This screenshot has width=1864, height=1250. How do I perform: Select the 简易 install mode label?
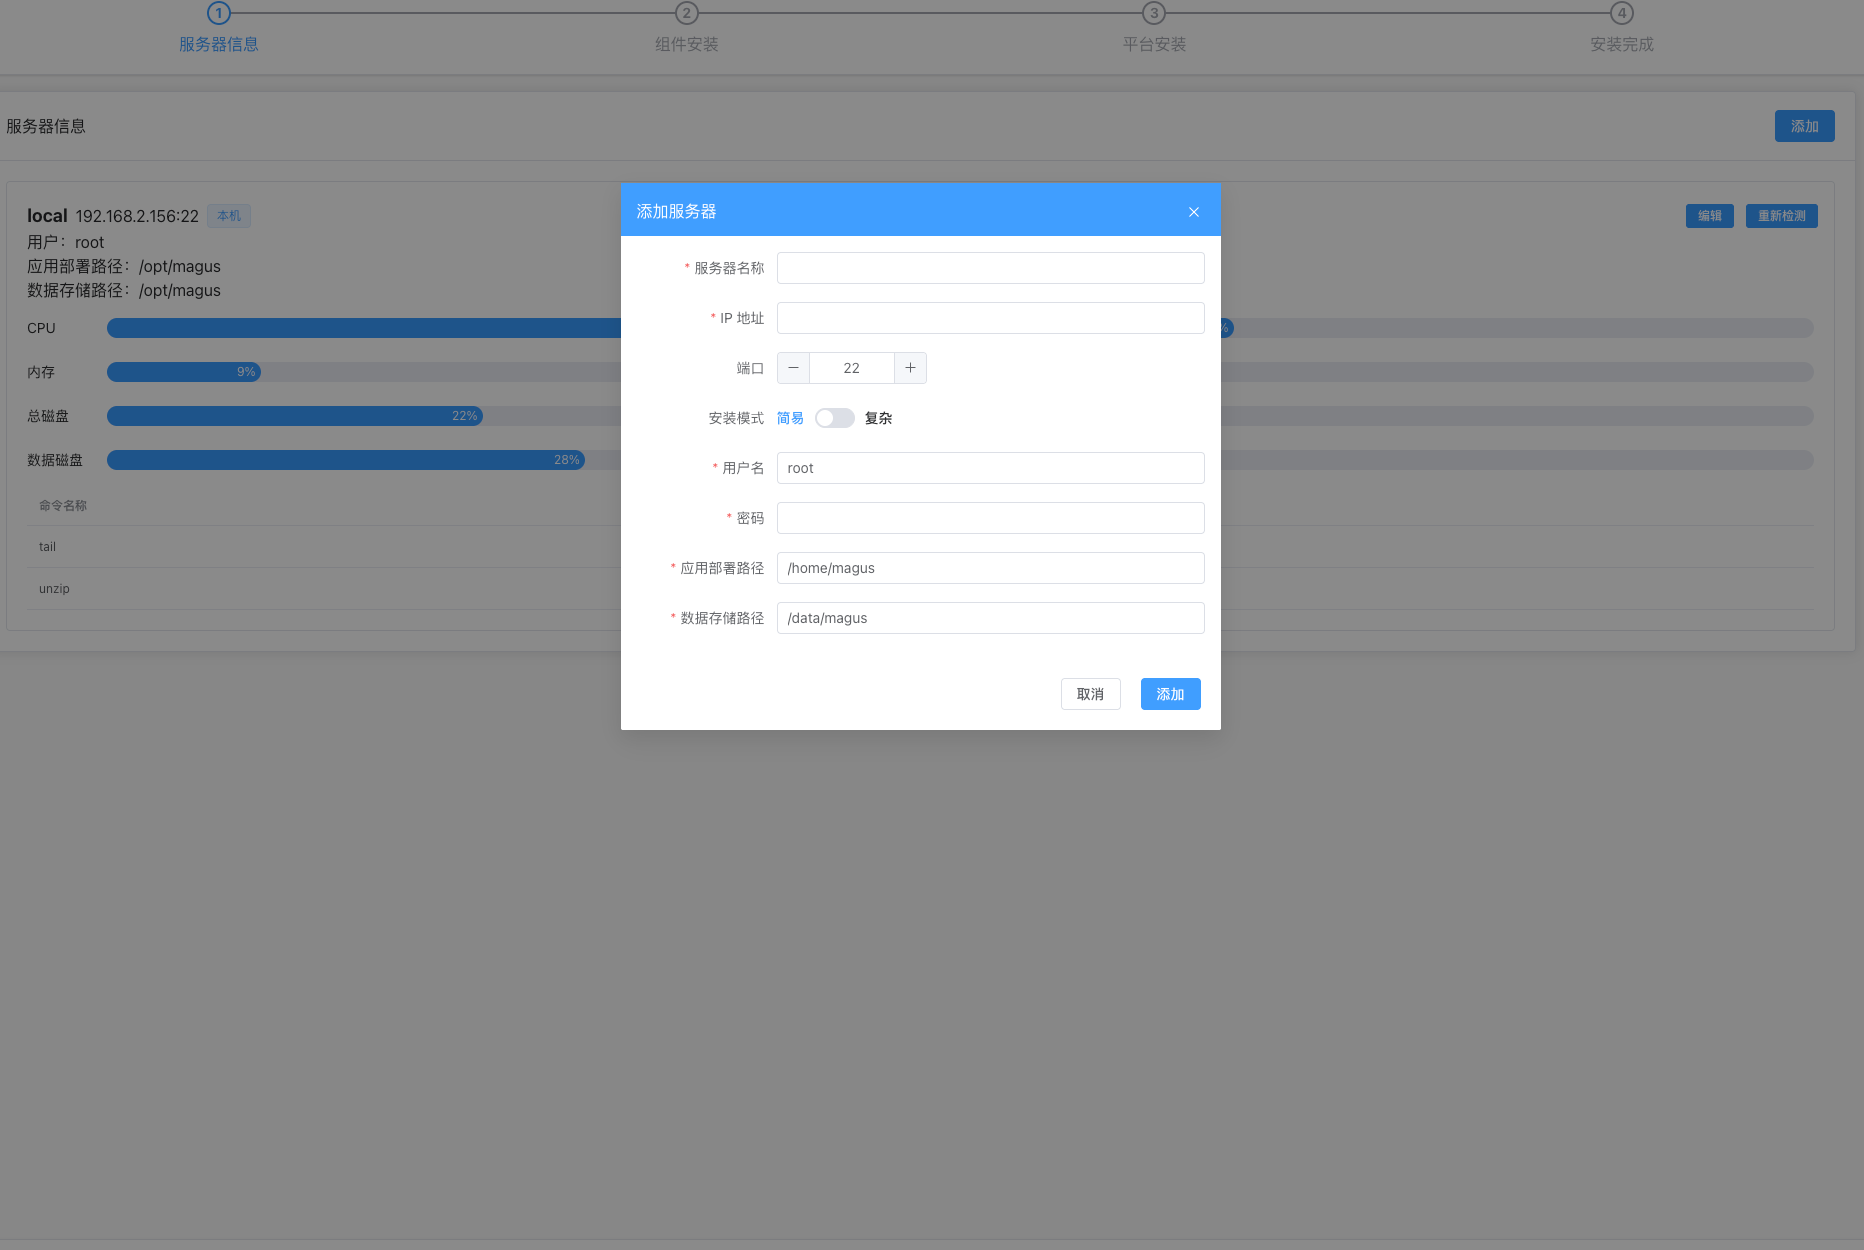pyautogui.click(x=790, y=418)
